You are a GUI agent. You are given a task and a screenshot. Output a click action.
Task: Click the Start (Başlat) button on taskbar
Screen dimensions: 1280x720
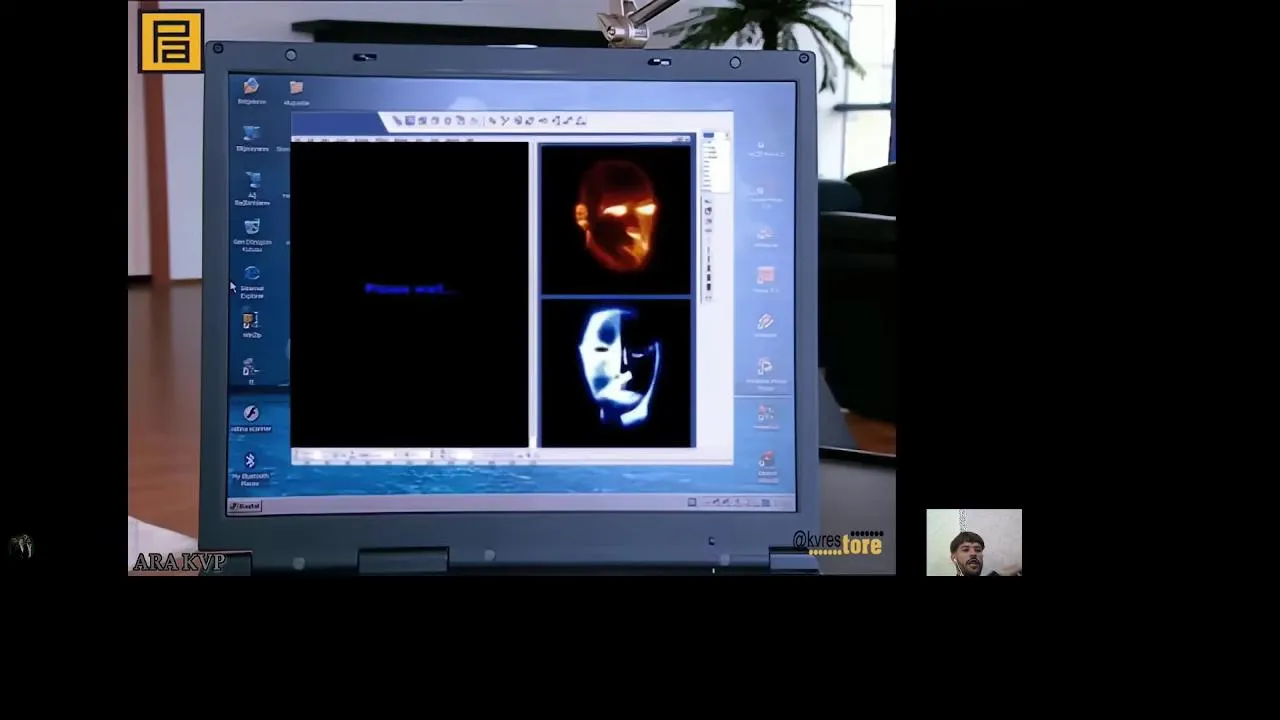click(246, 506)
